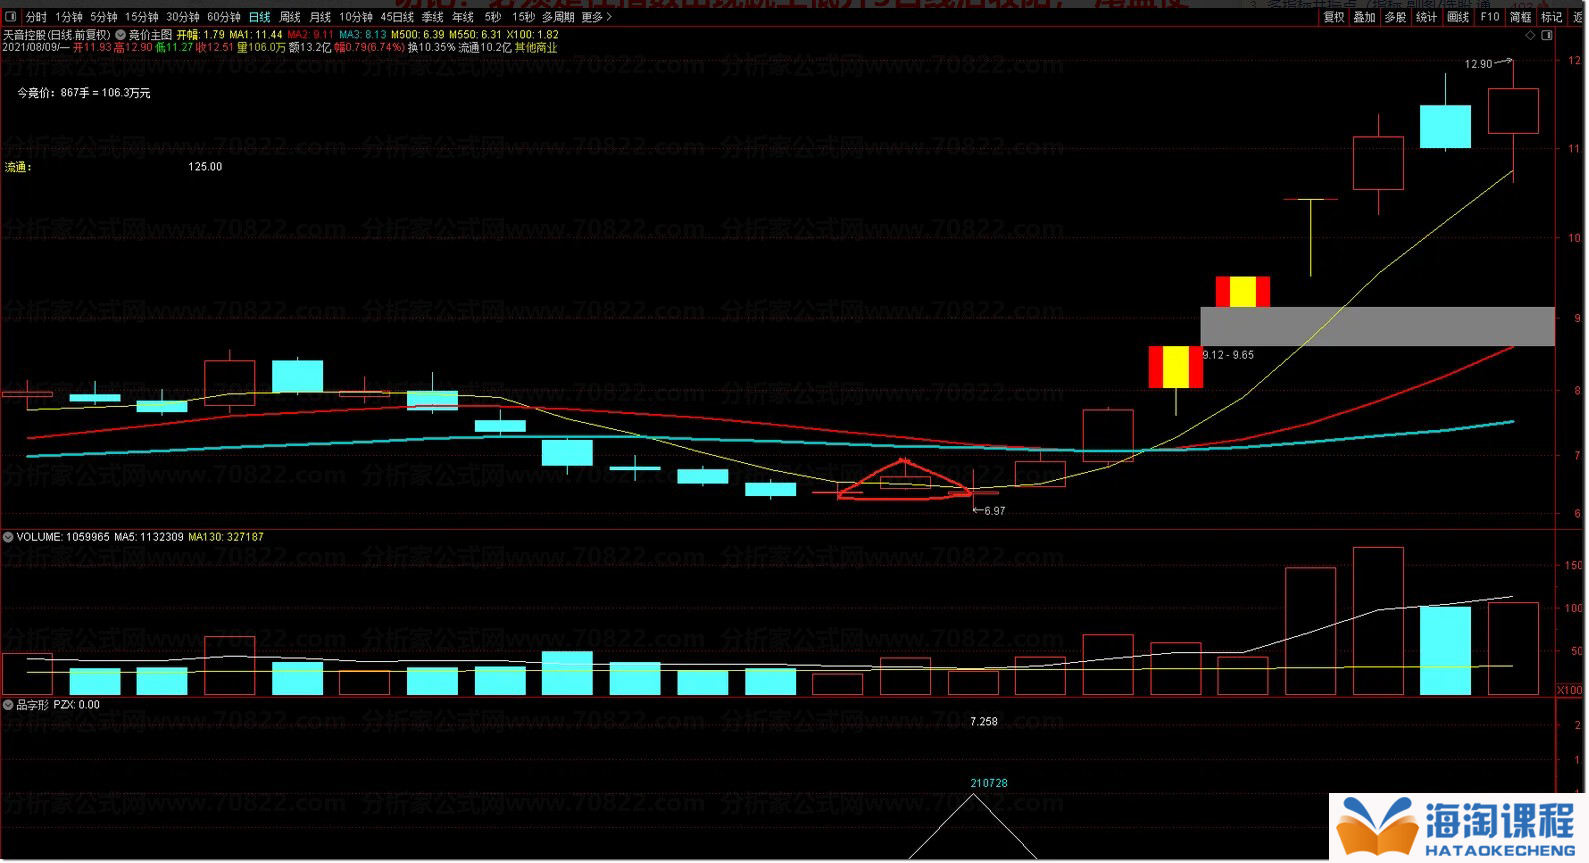The image size is (1589, 863).
Task: Click the 天音控股(日线.前复权) stock title
Action: tap(57, 34)
